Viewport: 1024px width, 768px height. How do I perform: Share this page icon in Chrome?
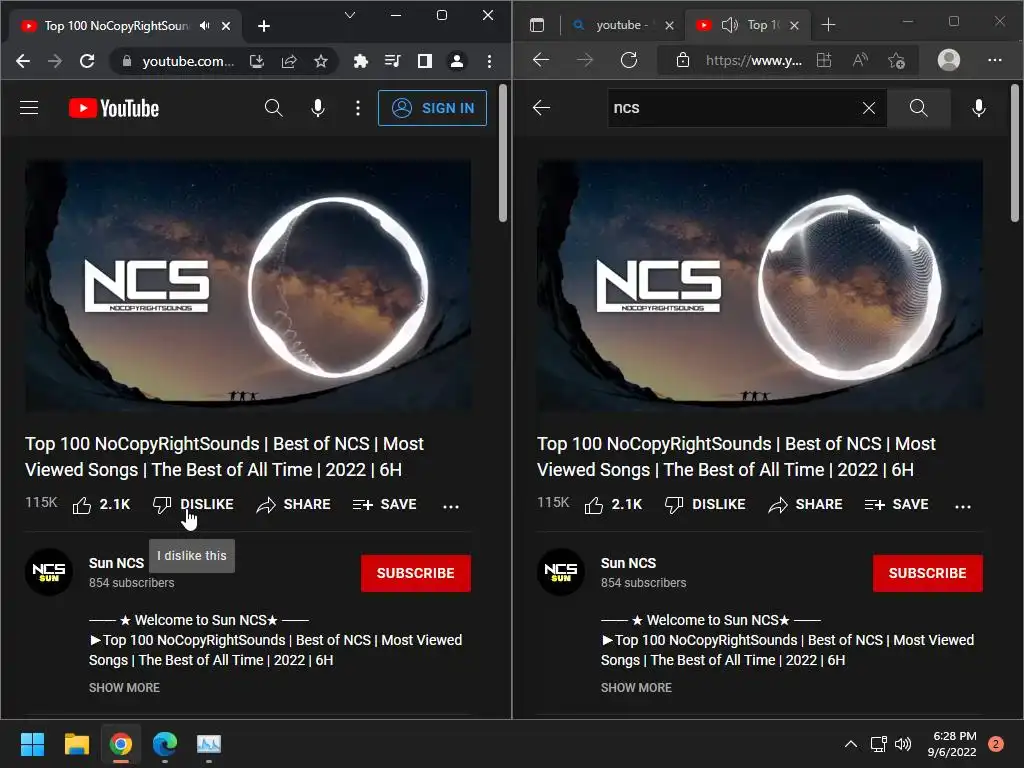(x=289, y=61)
